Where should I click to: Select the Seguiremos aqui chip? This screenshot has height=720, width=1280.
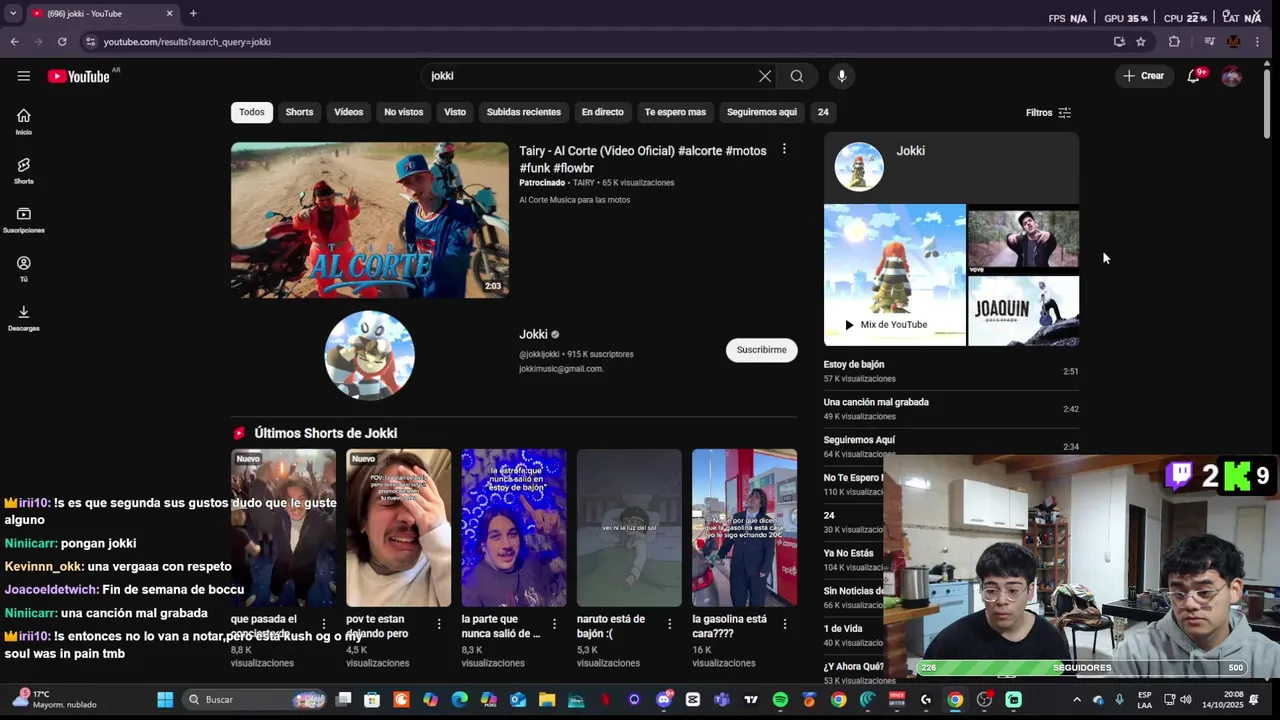(x=762, y=112)
